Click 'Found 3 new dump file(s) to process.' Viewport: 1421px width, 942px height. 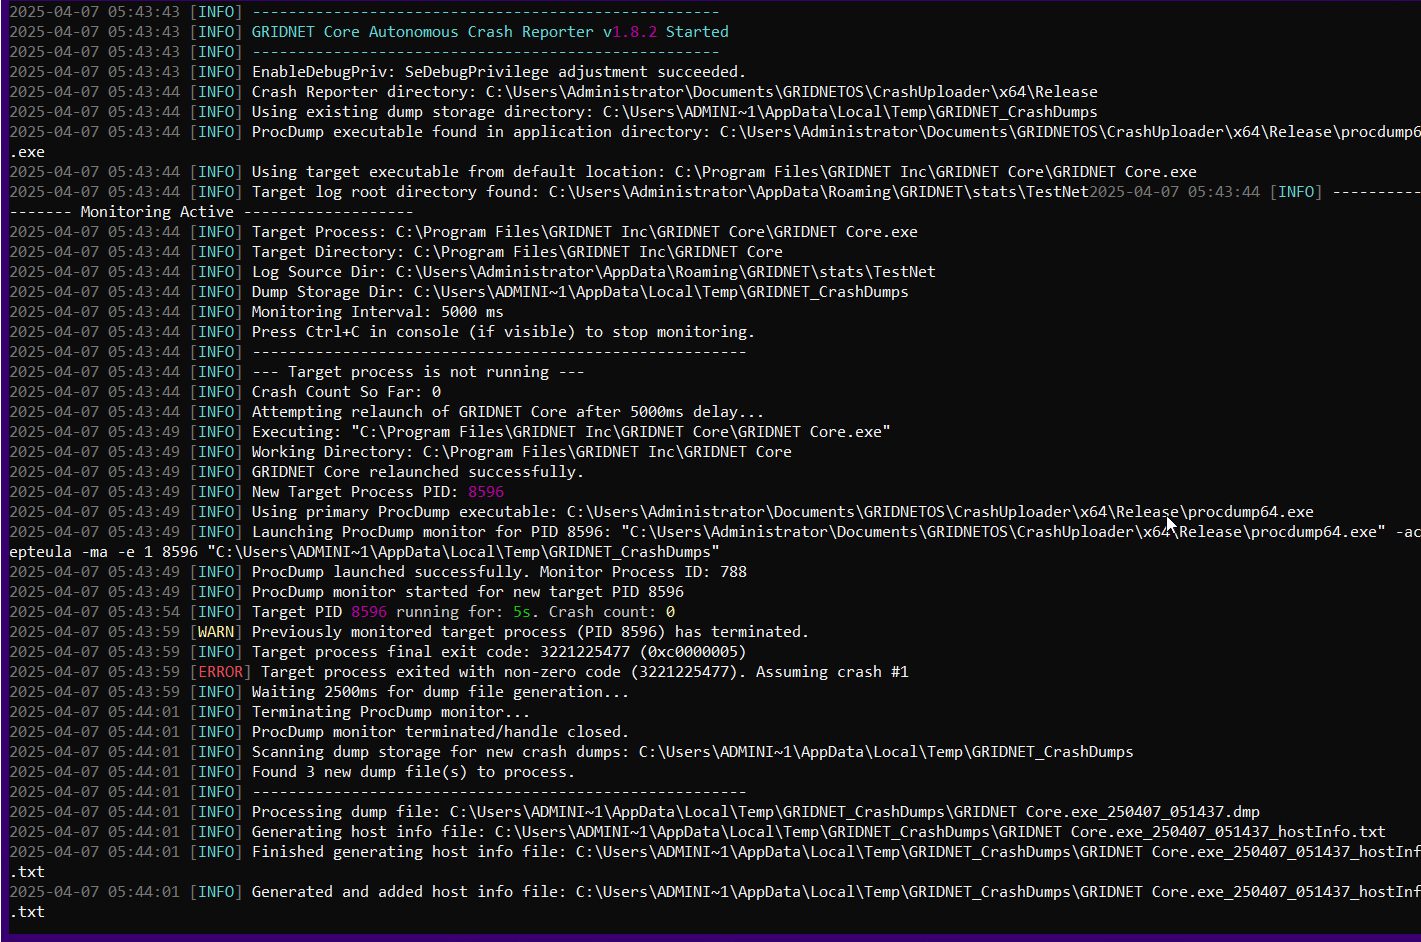click(x=414, y=772)
